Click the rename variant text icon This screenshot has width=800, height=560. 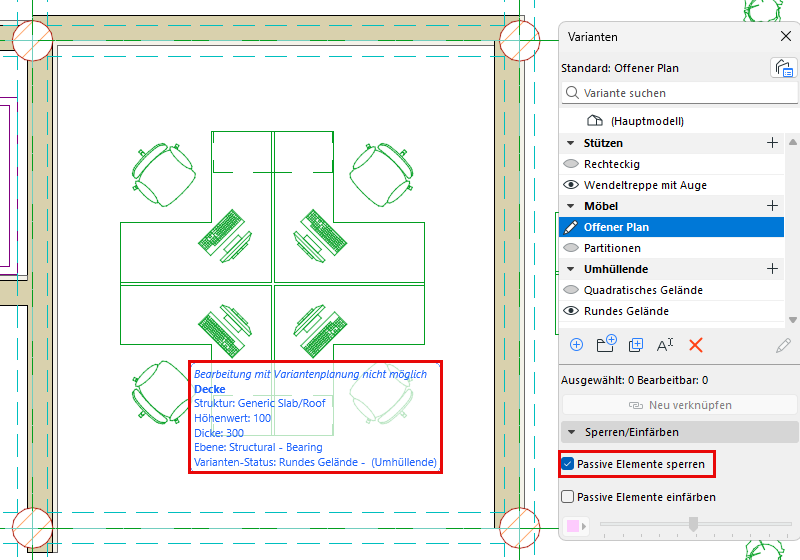point(665,345)
